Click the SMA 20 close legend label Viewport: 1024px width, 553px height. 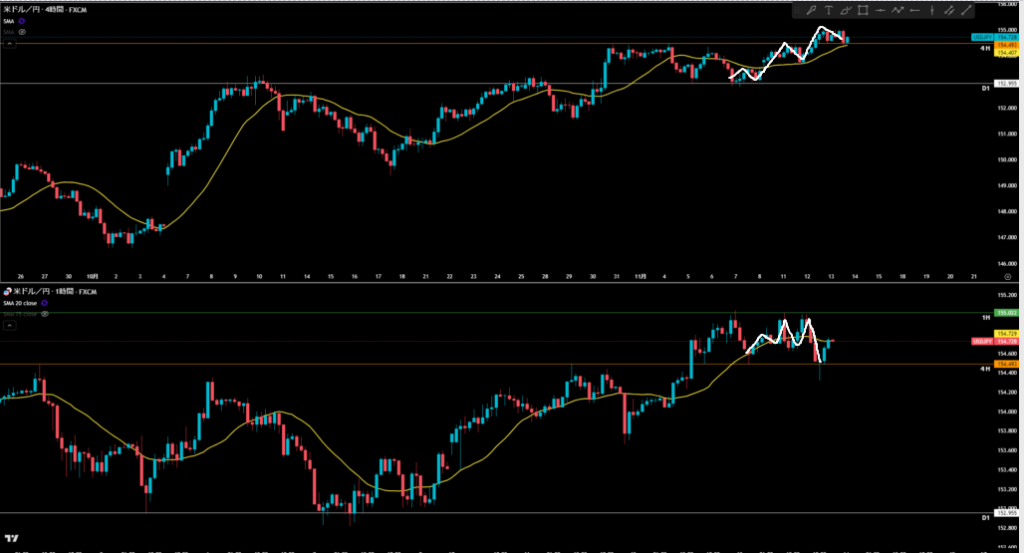[x=20, y=302]
